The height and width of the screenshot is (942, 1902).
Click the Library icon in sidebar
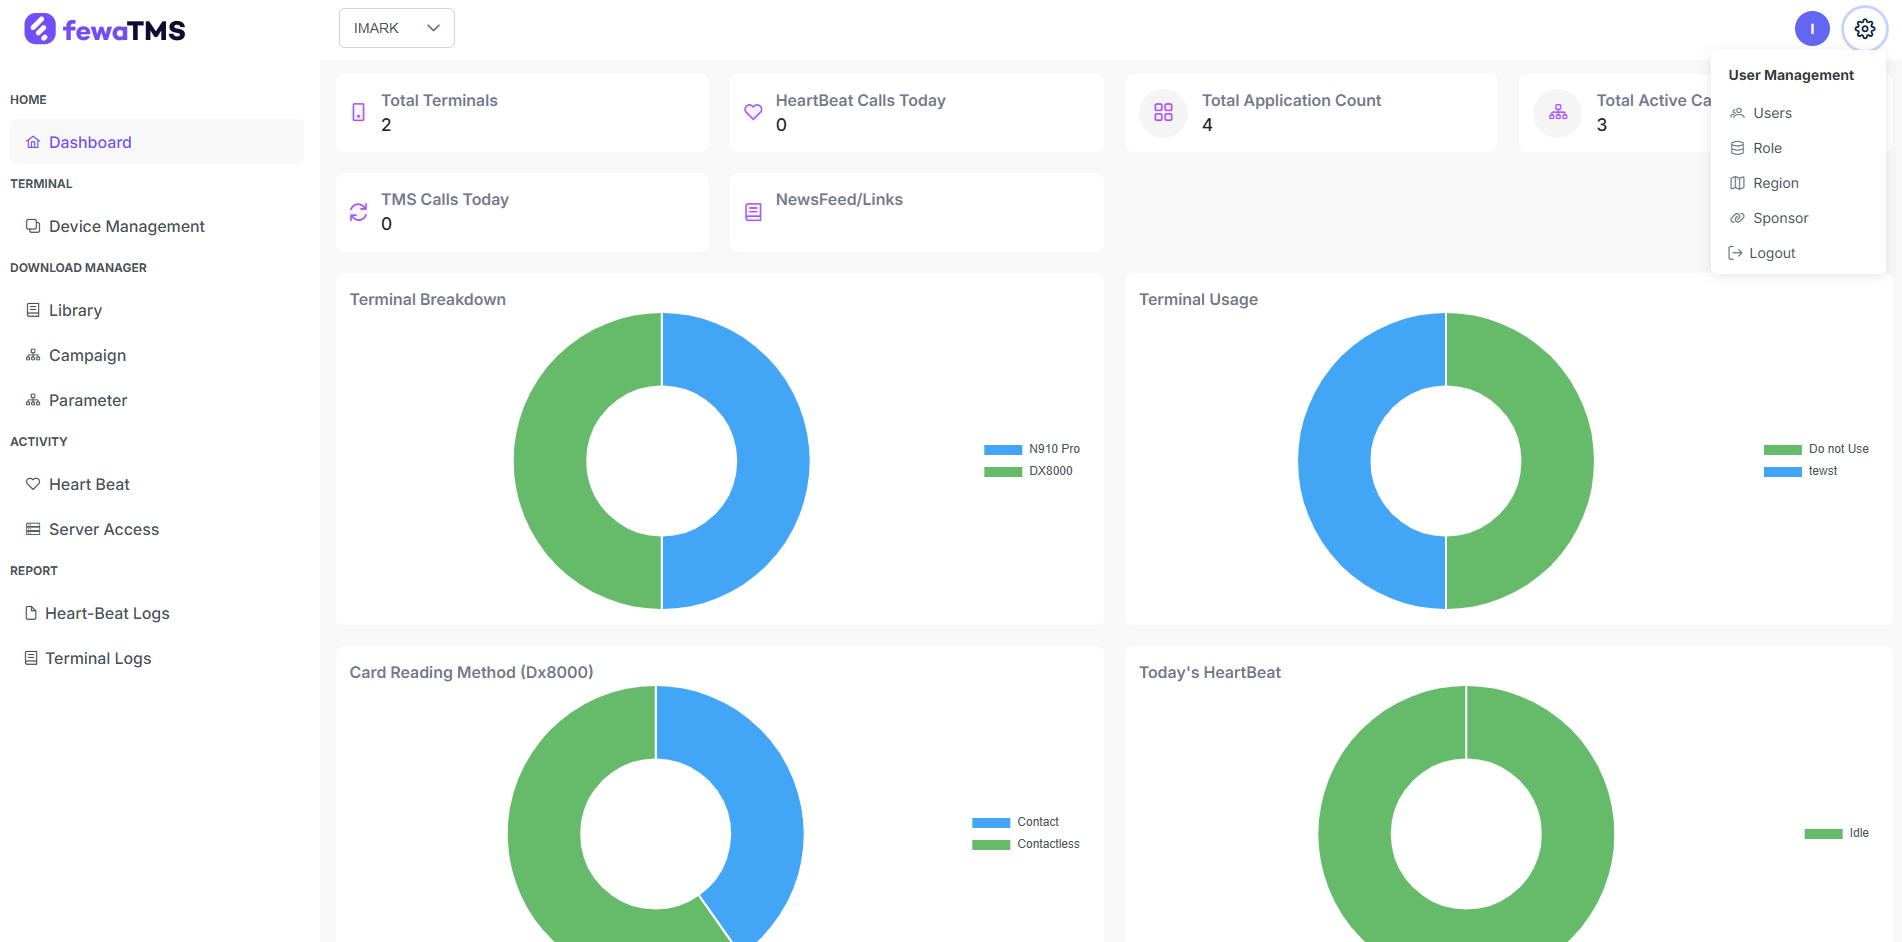pos(33,310)
